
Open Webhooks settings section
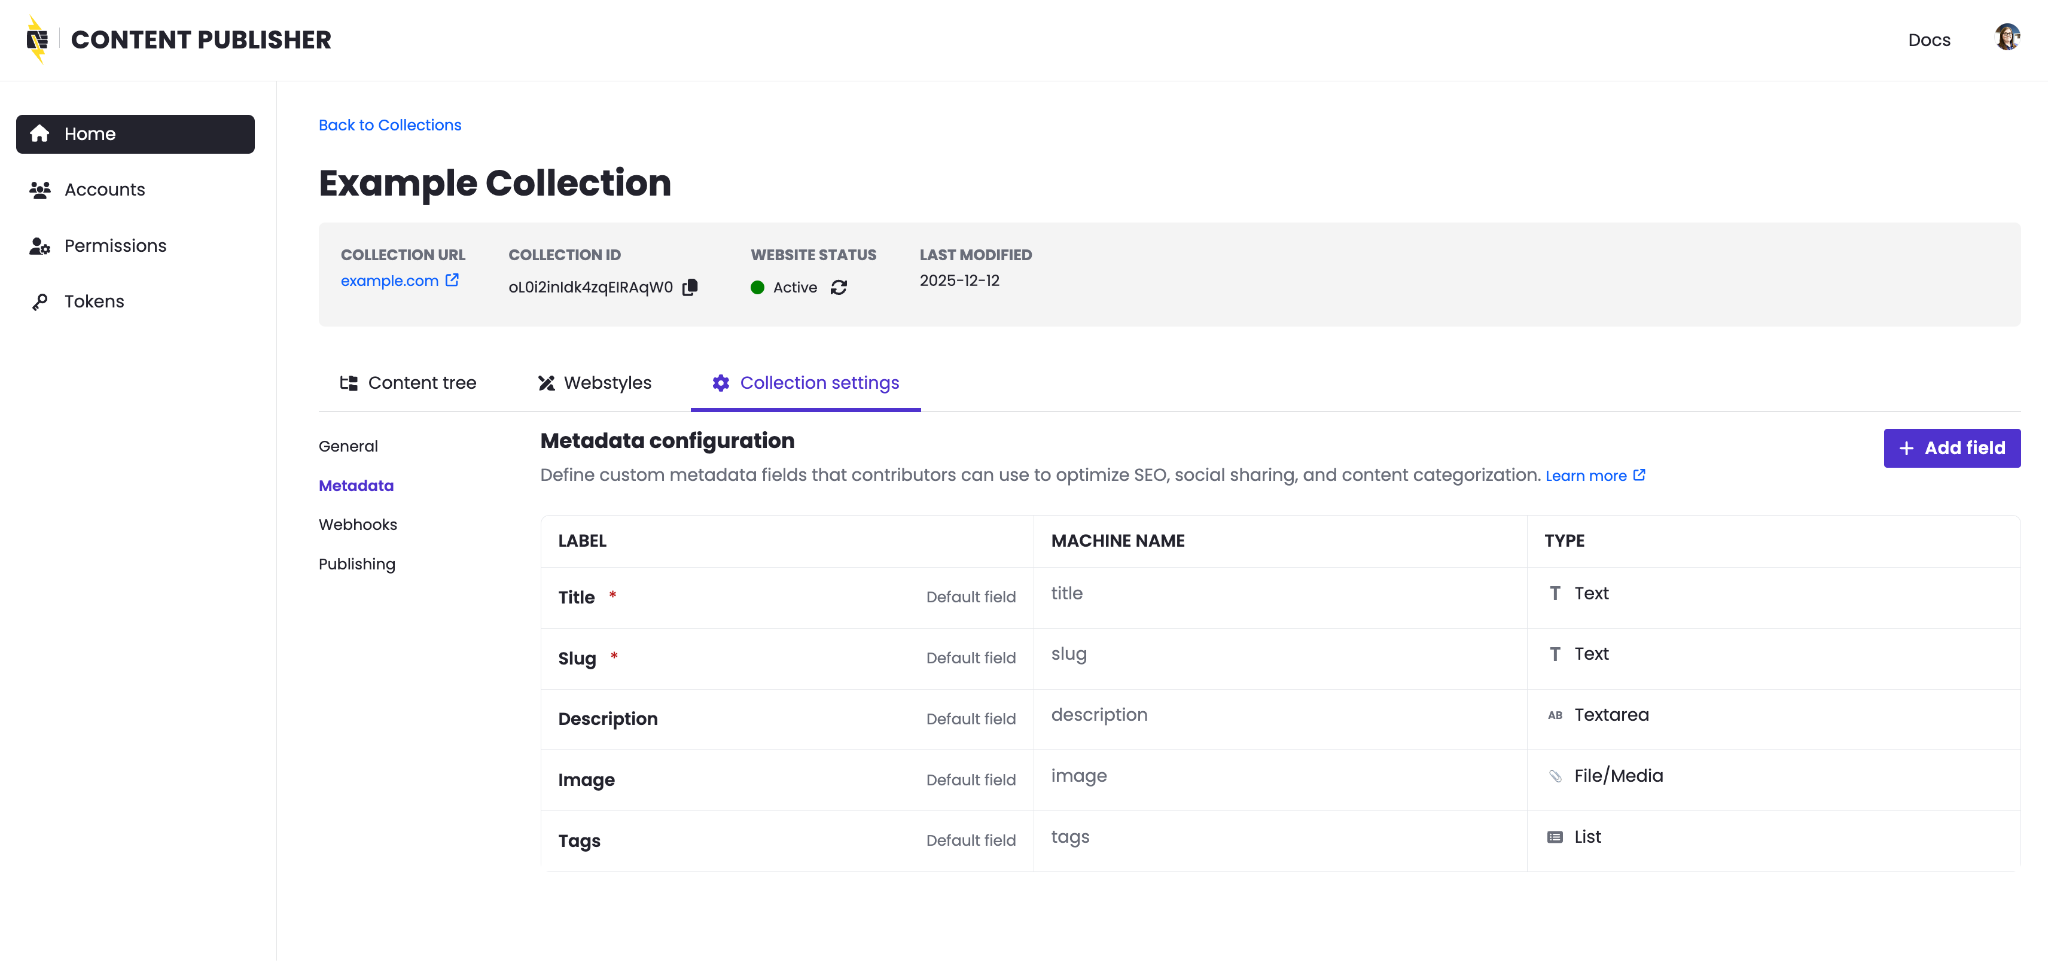tap(358, 525)
